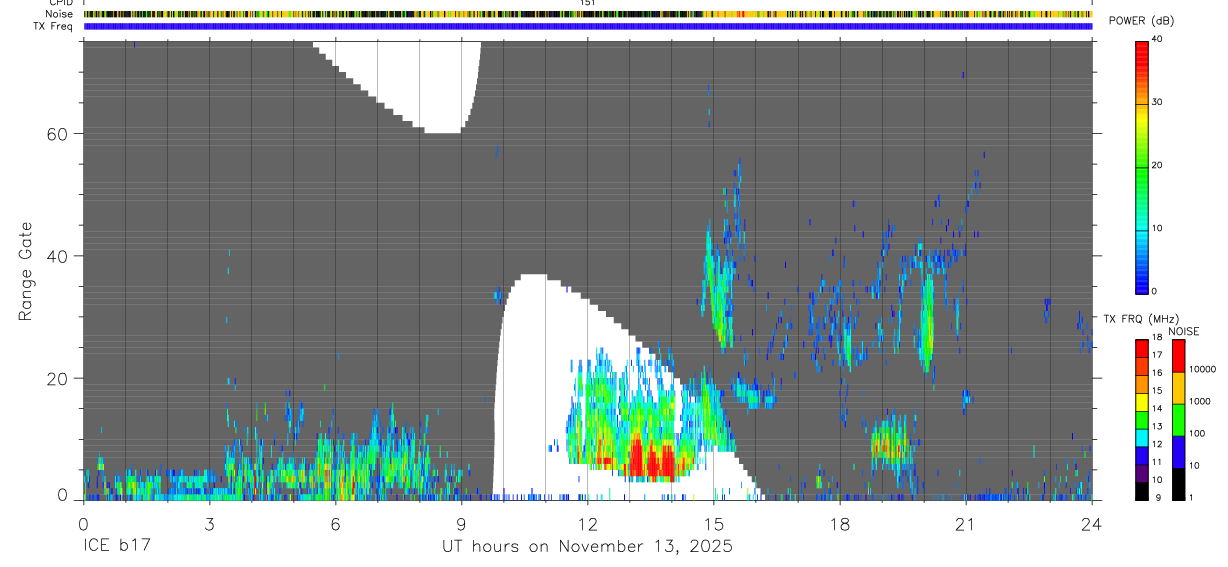Image resolution: width=1228 pixels, height=567 pixels.
Task: Click the blue TX Freq strip above plot
Action: (587, 26)
